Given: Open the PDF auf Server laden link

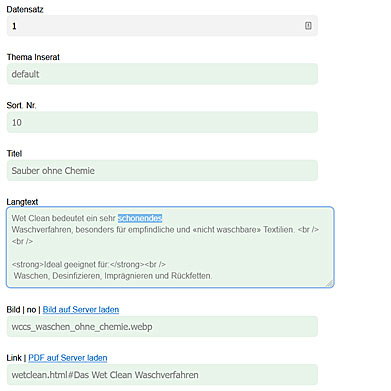Looking at the screenshot, I should [x=68, y=358].
